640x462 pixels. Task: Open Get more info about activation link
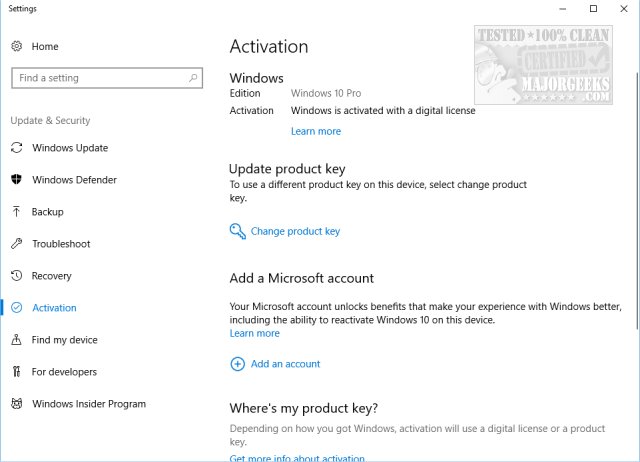point(297,458)
